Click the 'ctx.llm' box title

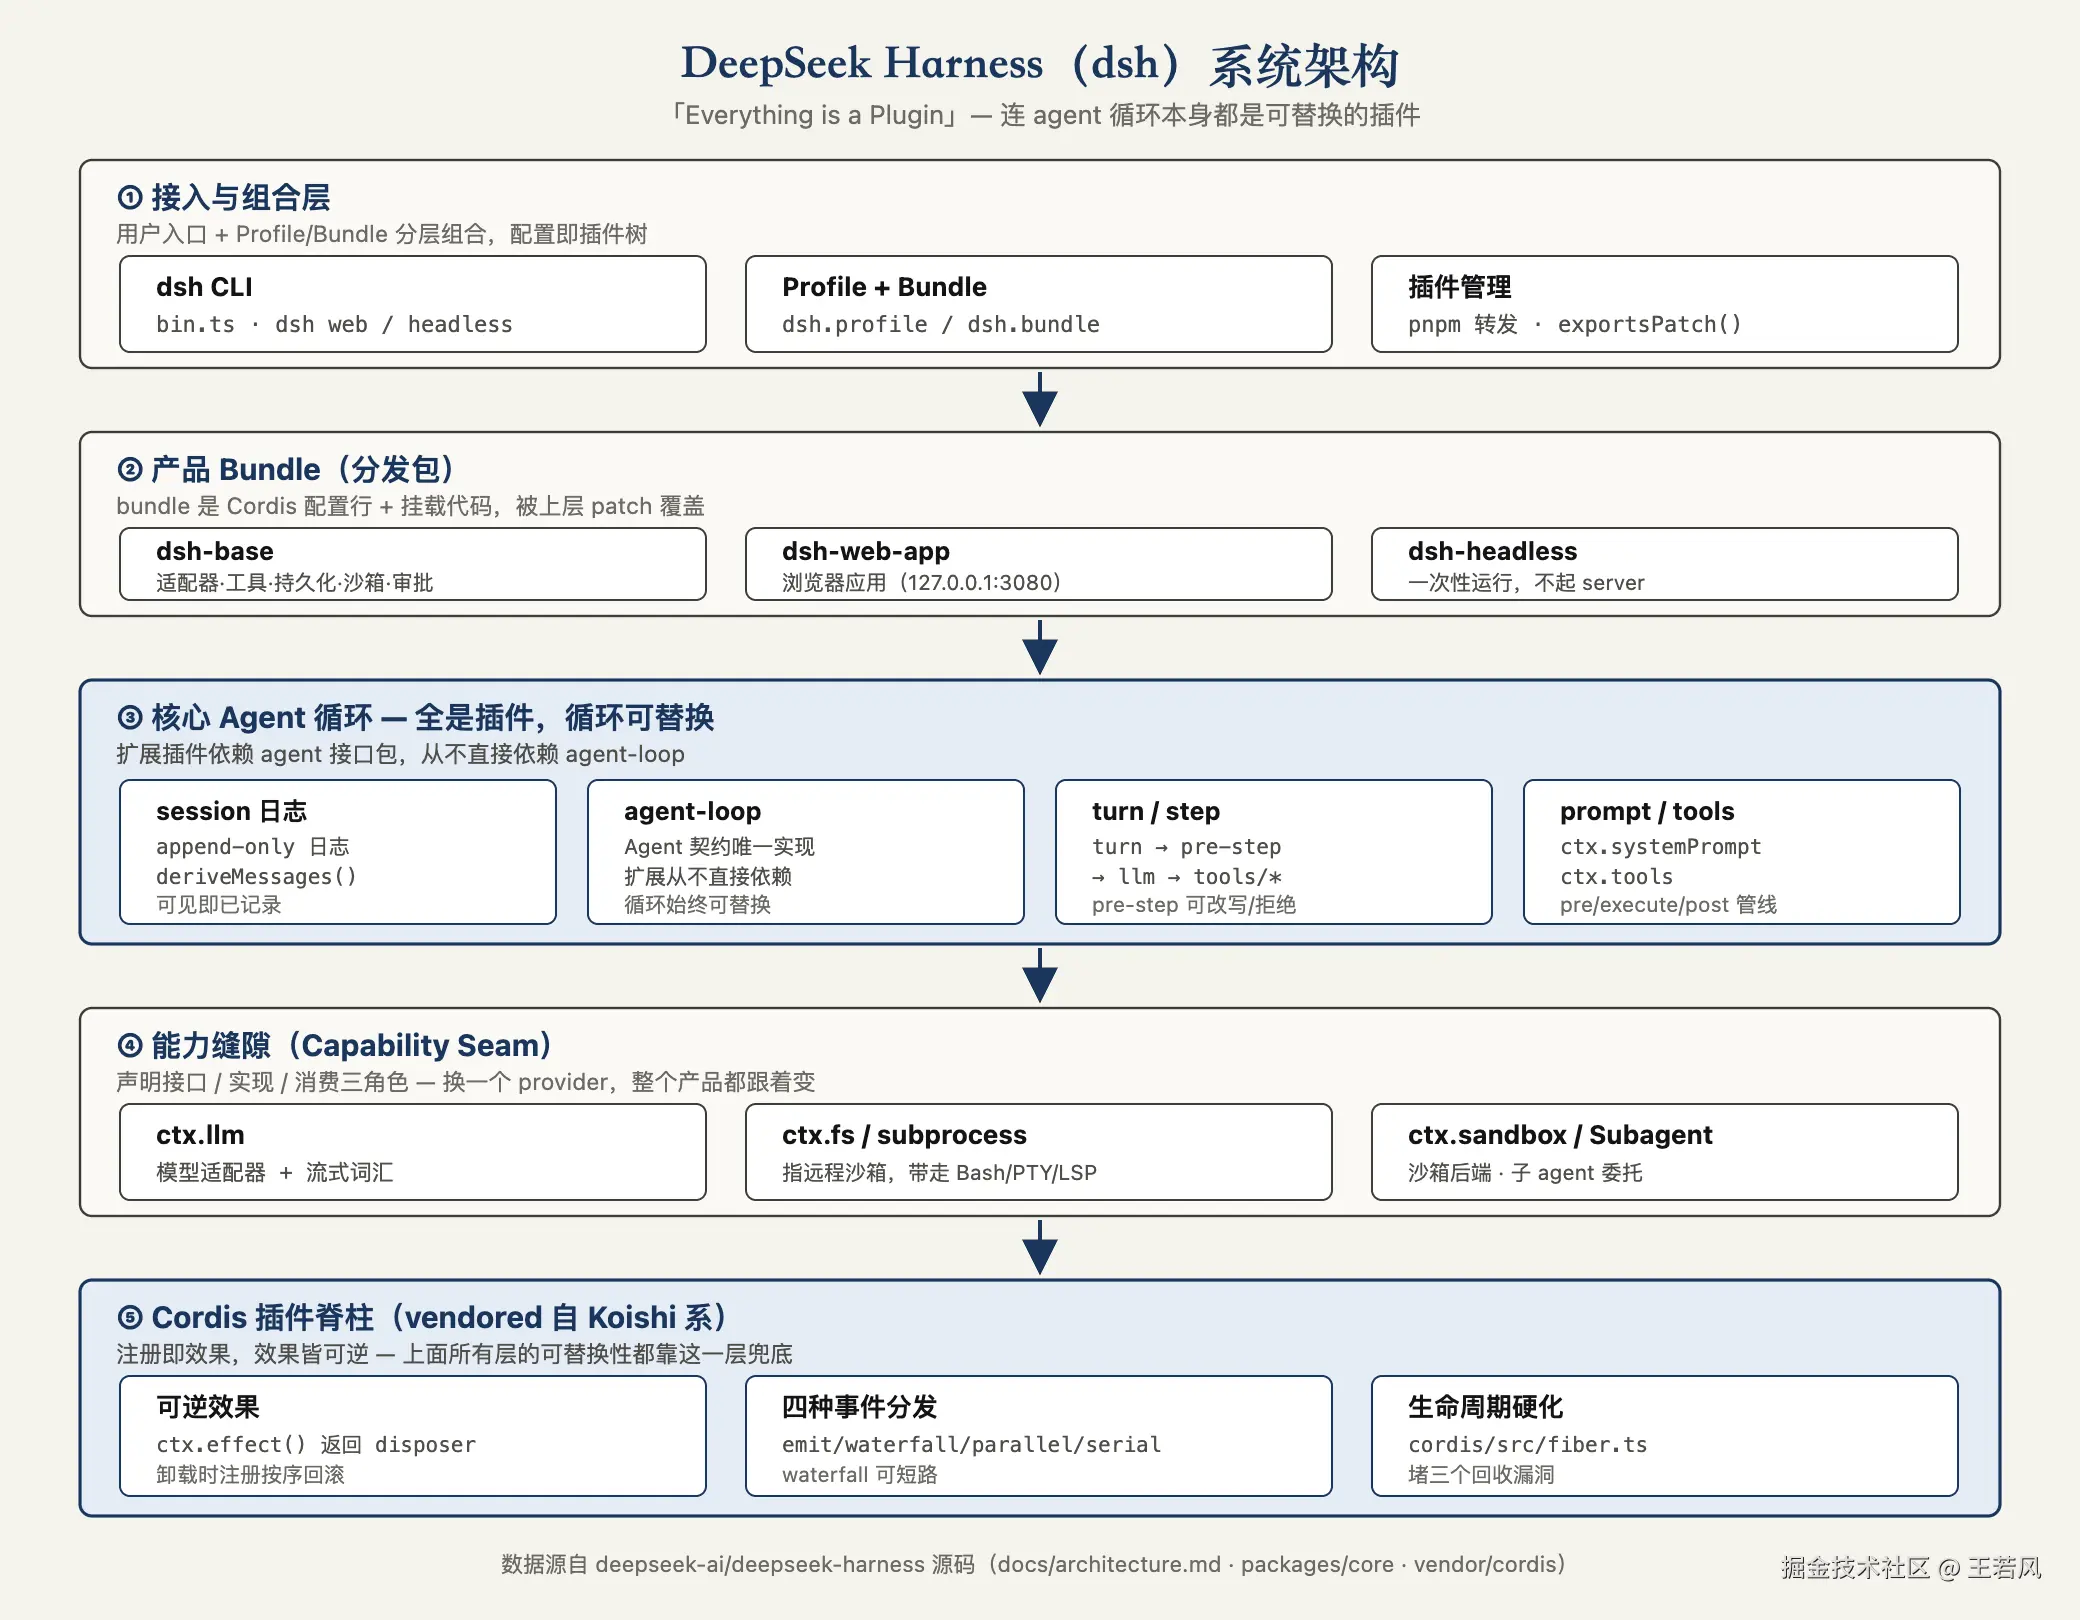coord(200,1135)
